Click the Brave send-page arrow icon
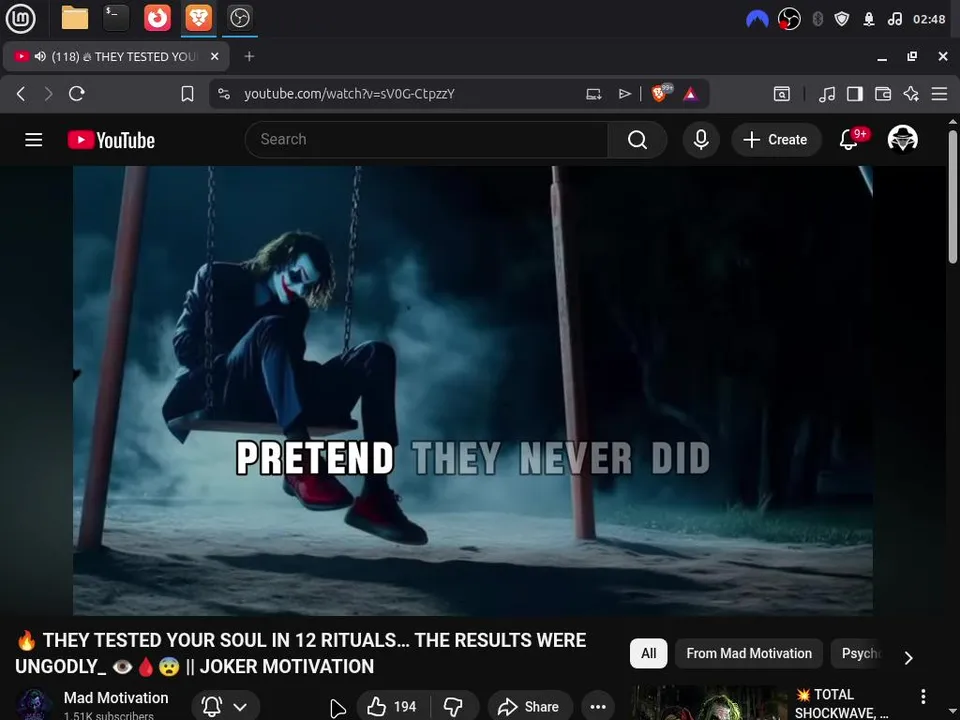This screenshot has width=960, height=720. click(x=624, y=94)
